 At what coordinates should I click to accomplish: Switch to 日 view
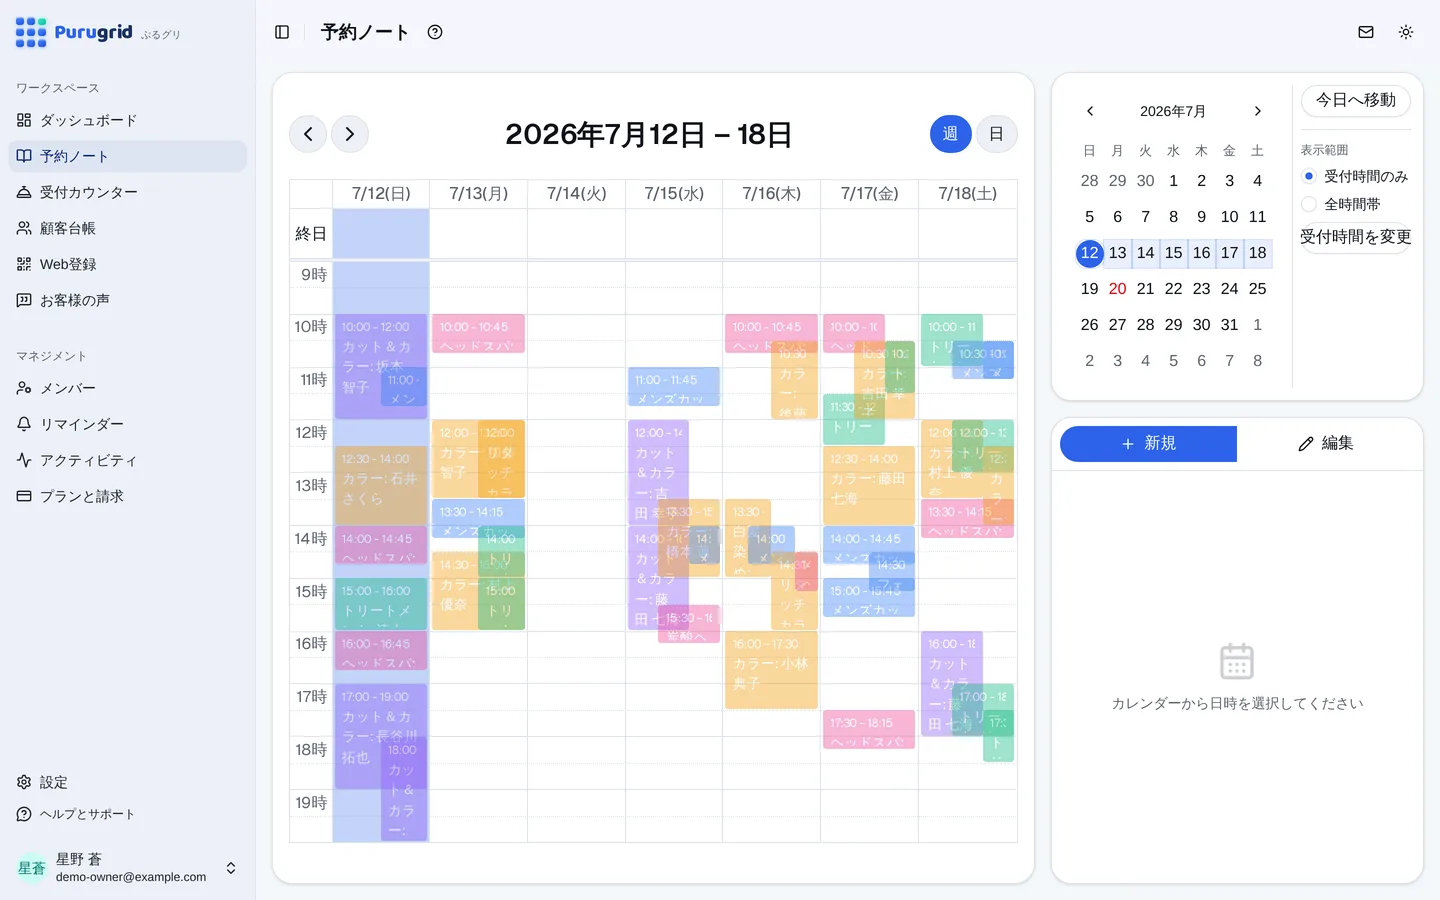[x=996, y=134]
